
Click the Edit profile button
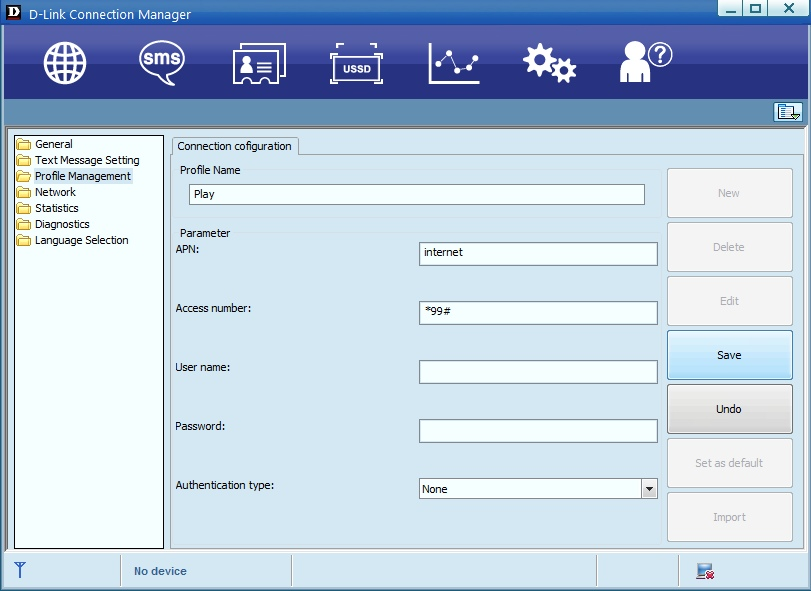(x=730, y=301)
